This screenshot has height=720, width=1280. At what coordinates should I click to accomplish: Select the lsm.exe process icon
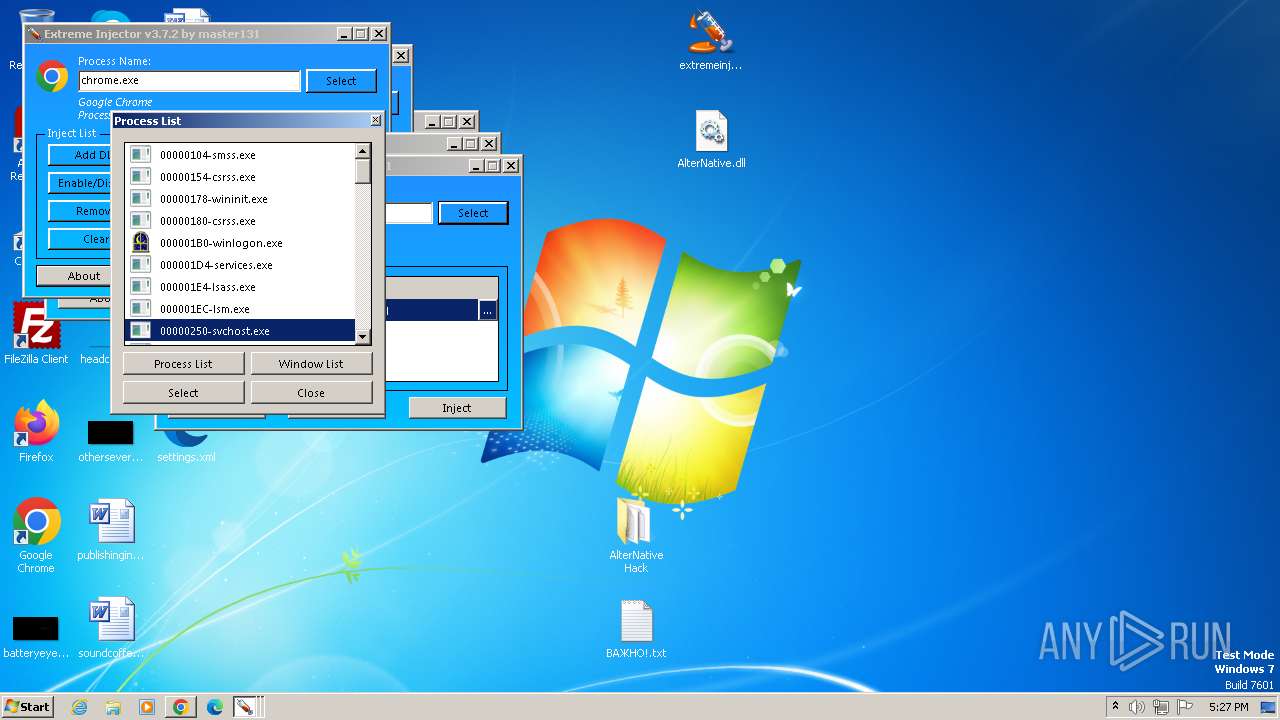click(x=141, y=309)
